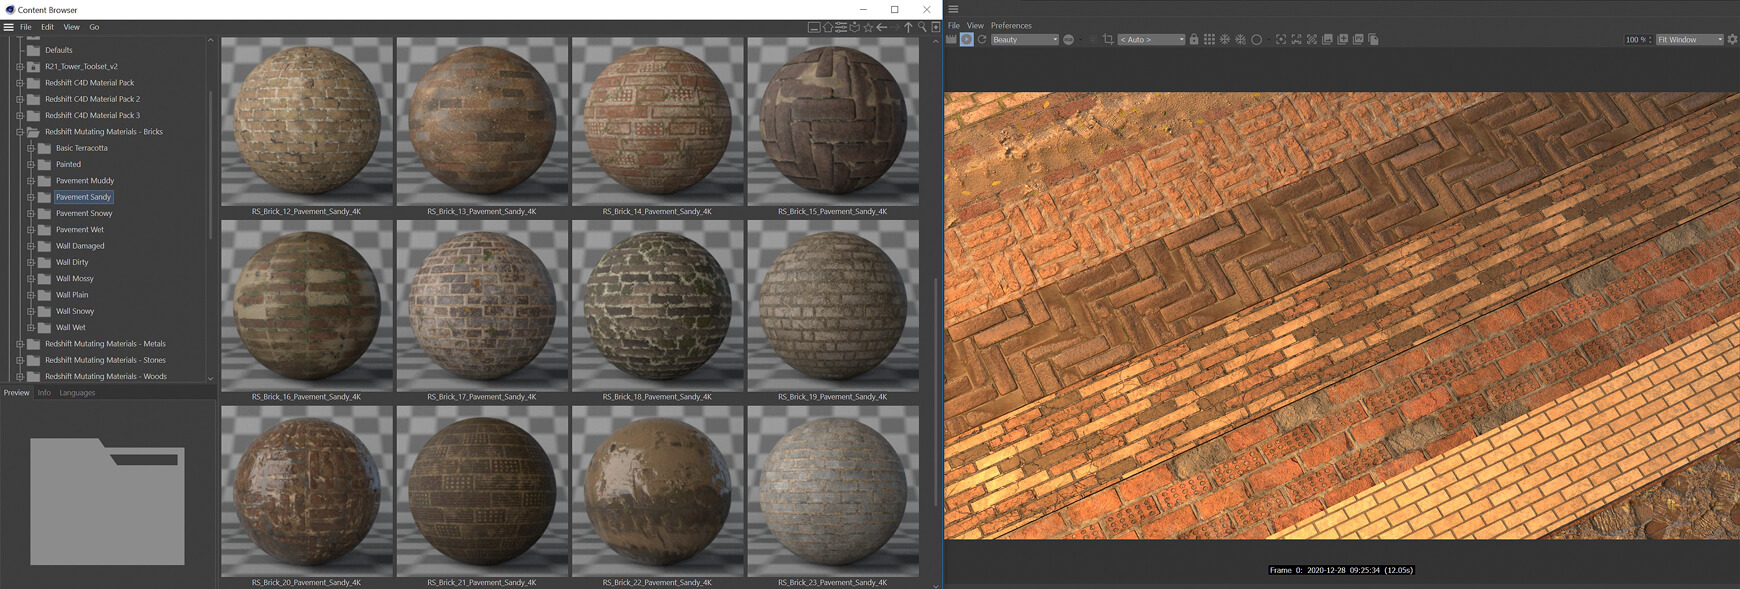The height and width of the screenshot is (589, 1740).
Task: Open RenderView File menu
Action: (x=953, y=26)
